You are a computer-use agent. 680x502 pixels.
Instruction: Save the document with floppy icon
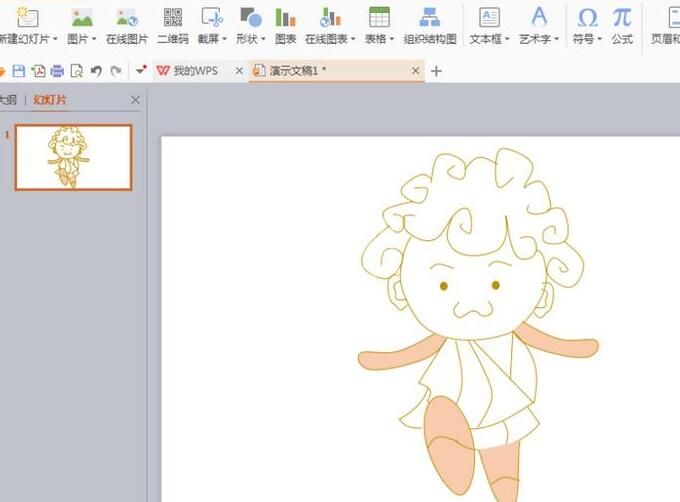click(x=19, y=71)
